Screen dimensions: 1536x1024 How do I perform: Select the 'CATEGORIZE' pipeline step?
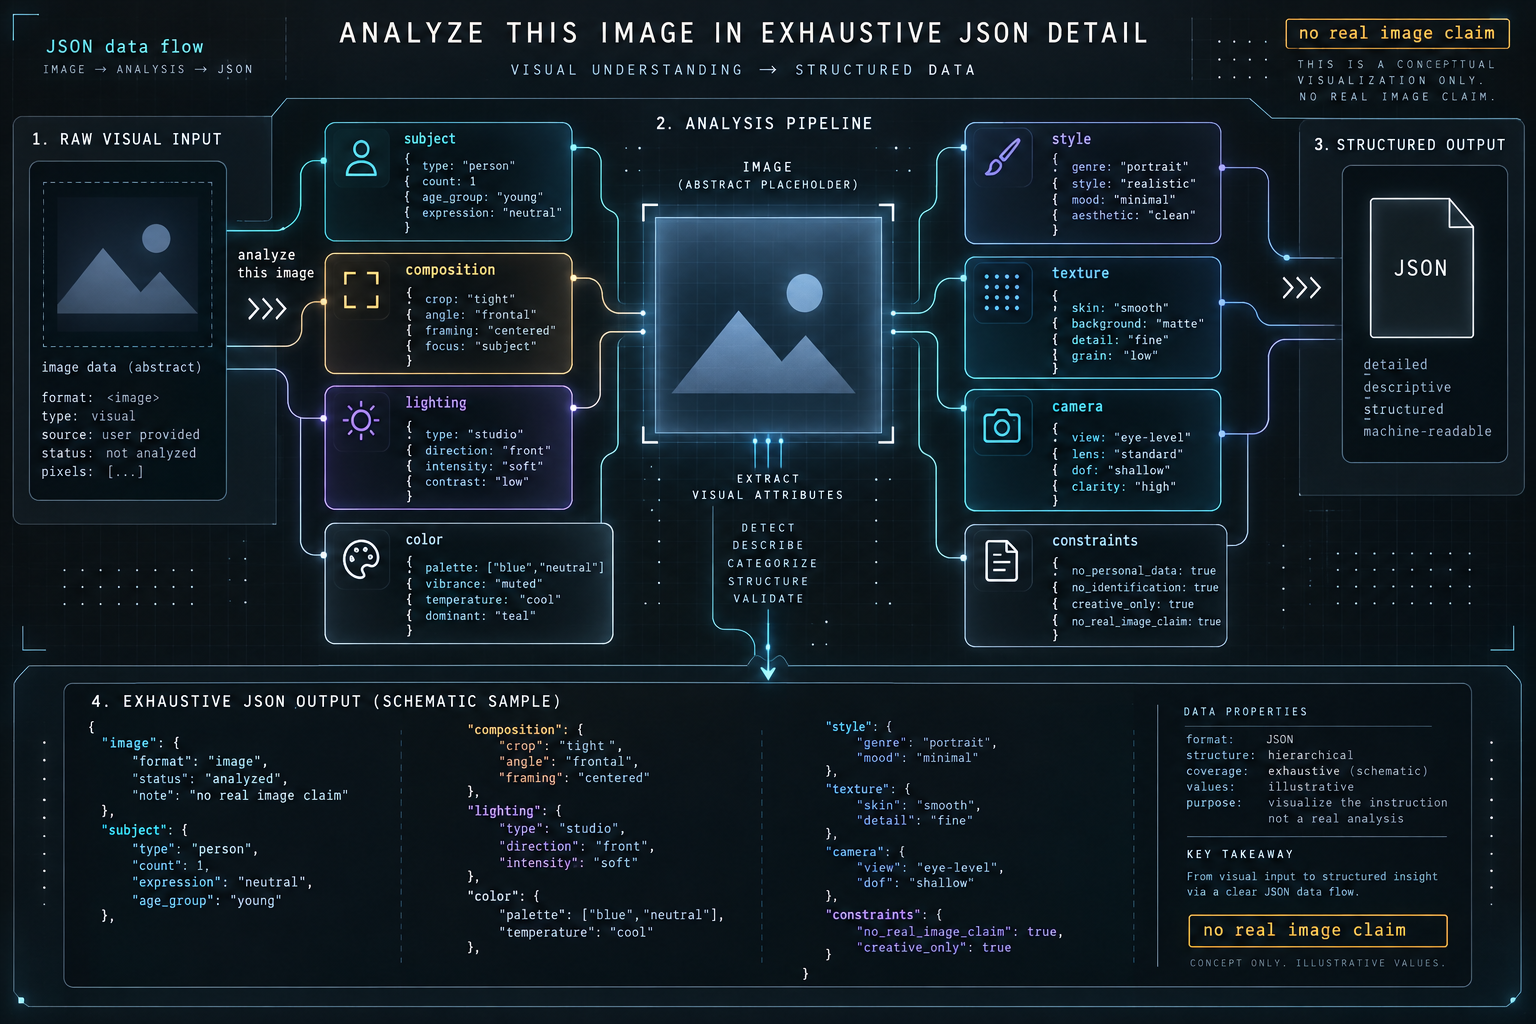pos(772,564)
